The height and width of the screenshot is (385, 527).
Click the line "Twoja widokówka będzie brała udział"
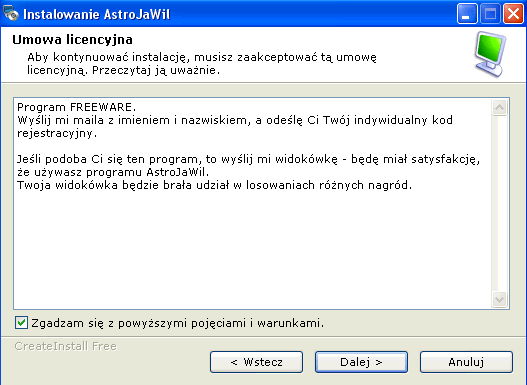214,185
